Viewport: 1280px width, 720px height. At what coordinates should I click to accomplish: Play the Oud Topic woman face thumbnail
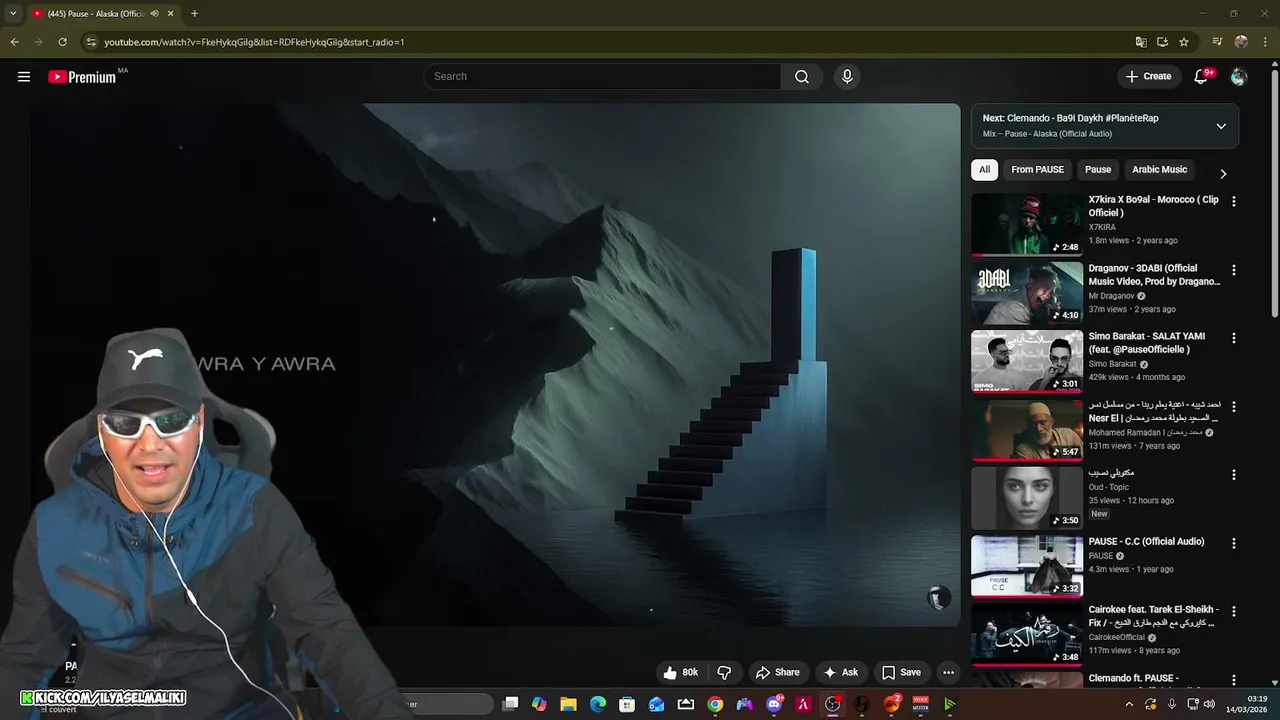click(x=1027, y=498)
